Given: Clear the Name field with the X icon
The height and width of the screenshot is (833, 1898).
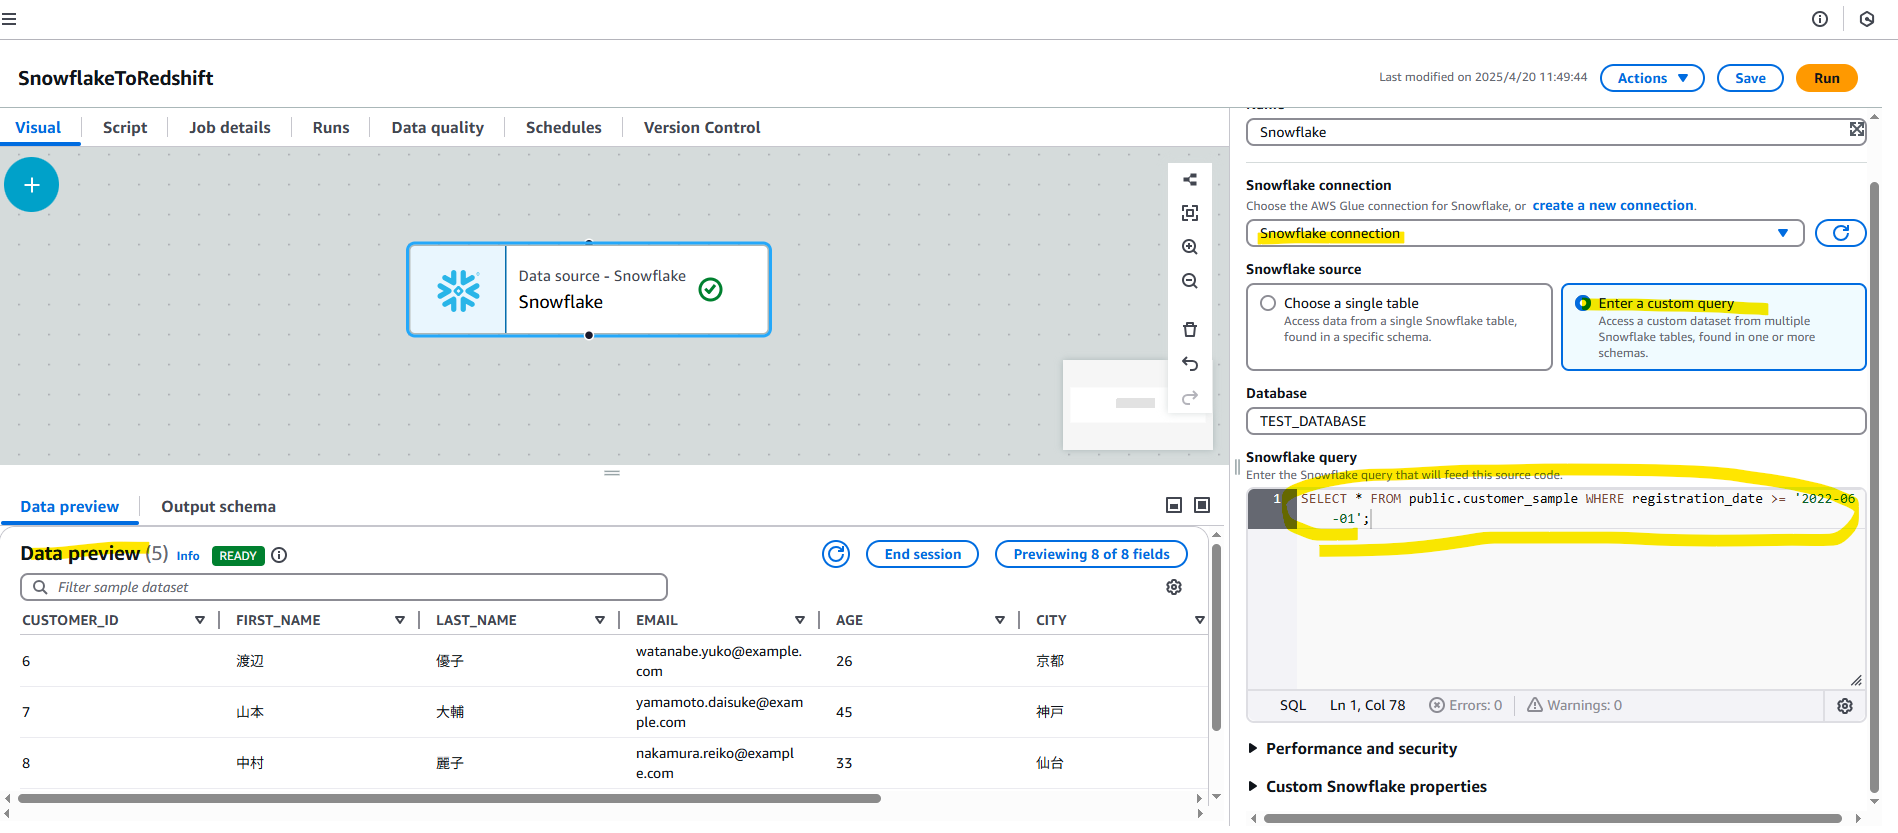Looking at the screenshot, I should click(1856, 129).
